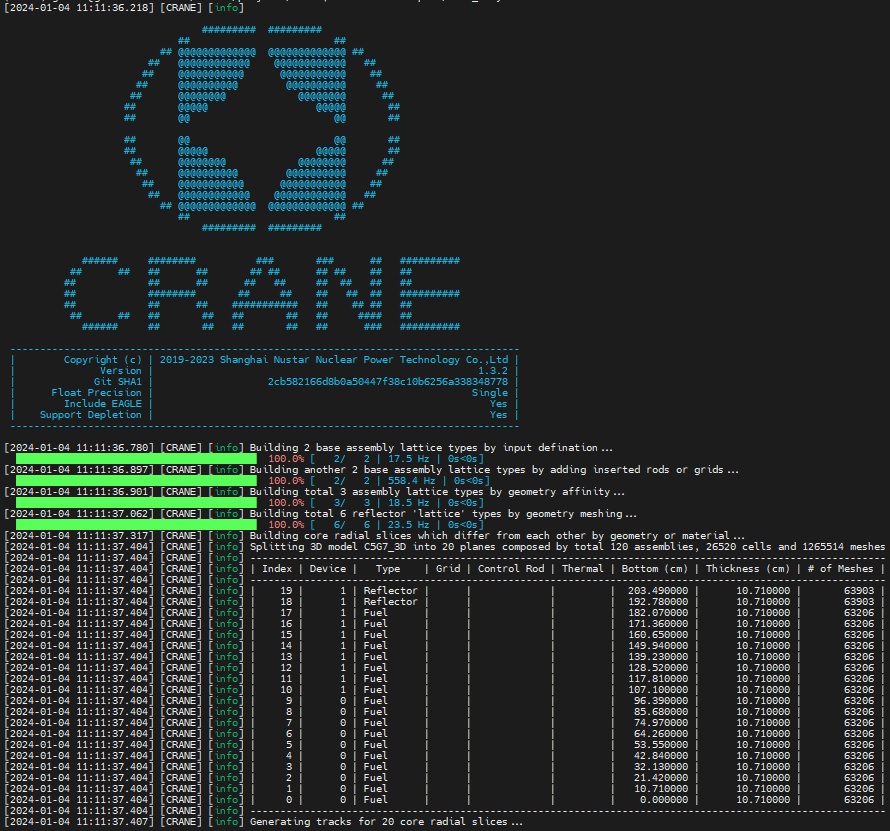Select bottom value 182.070000

point(658,613)
